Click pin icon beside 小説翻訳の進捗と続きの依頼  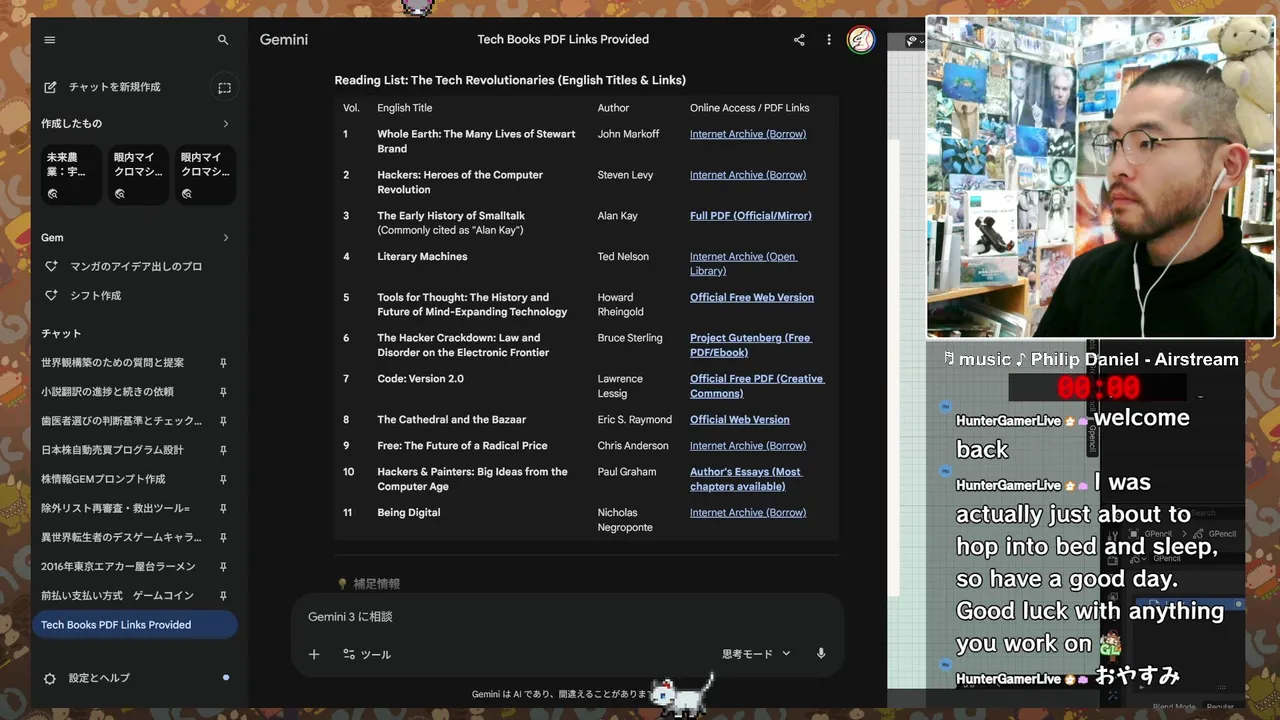(223, 392)
